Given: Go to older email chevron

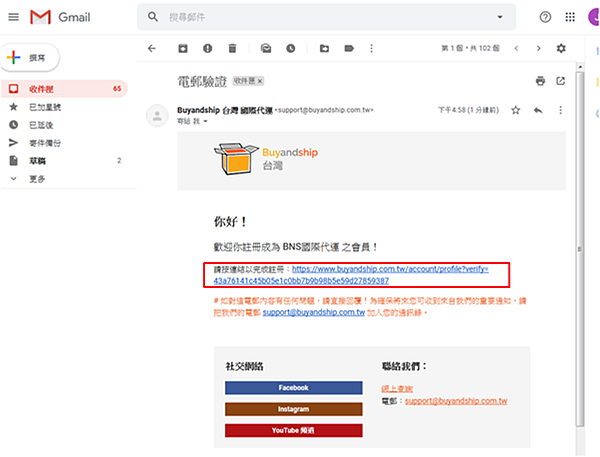Looking at the screenshot, I should tap(538, 48).
